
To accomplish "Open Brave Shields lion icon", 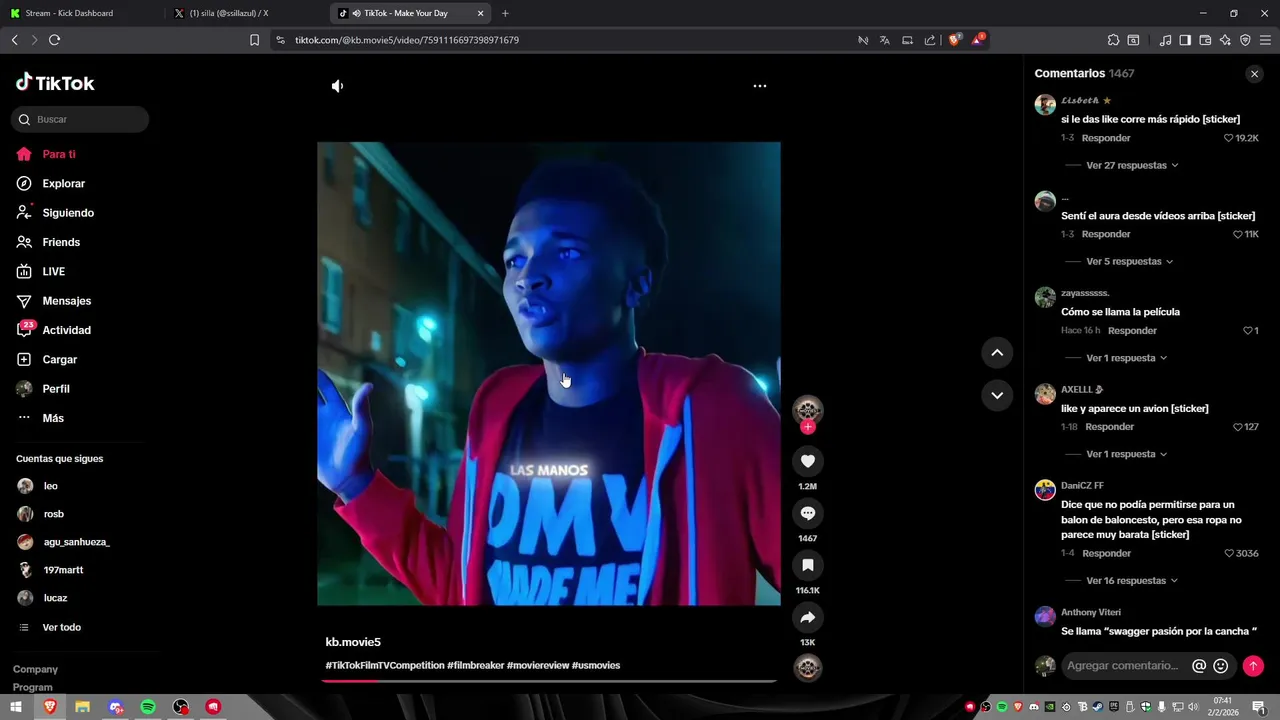I will pos(954,40).
